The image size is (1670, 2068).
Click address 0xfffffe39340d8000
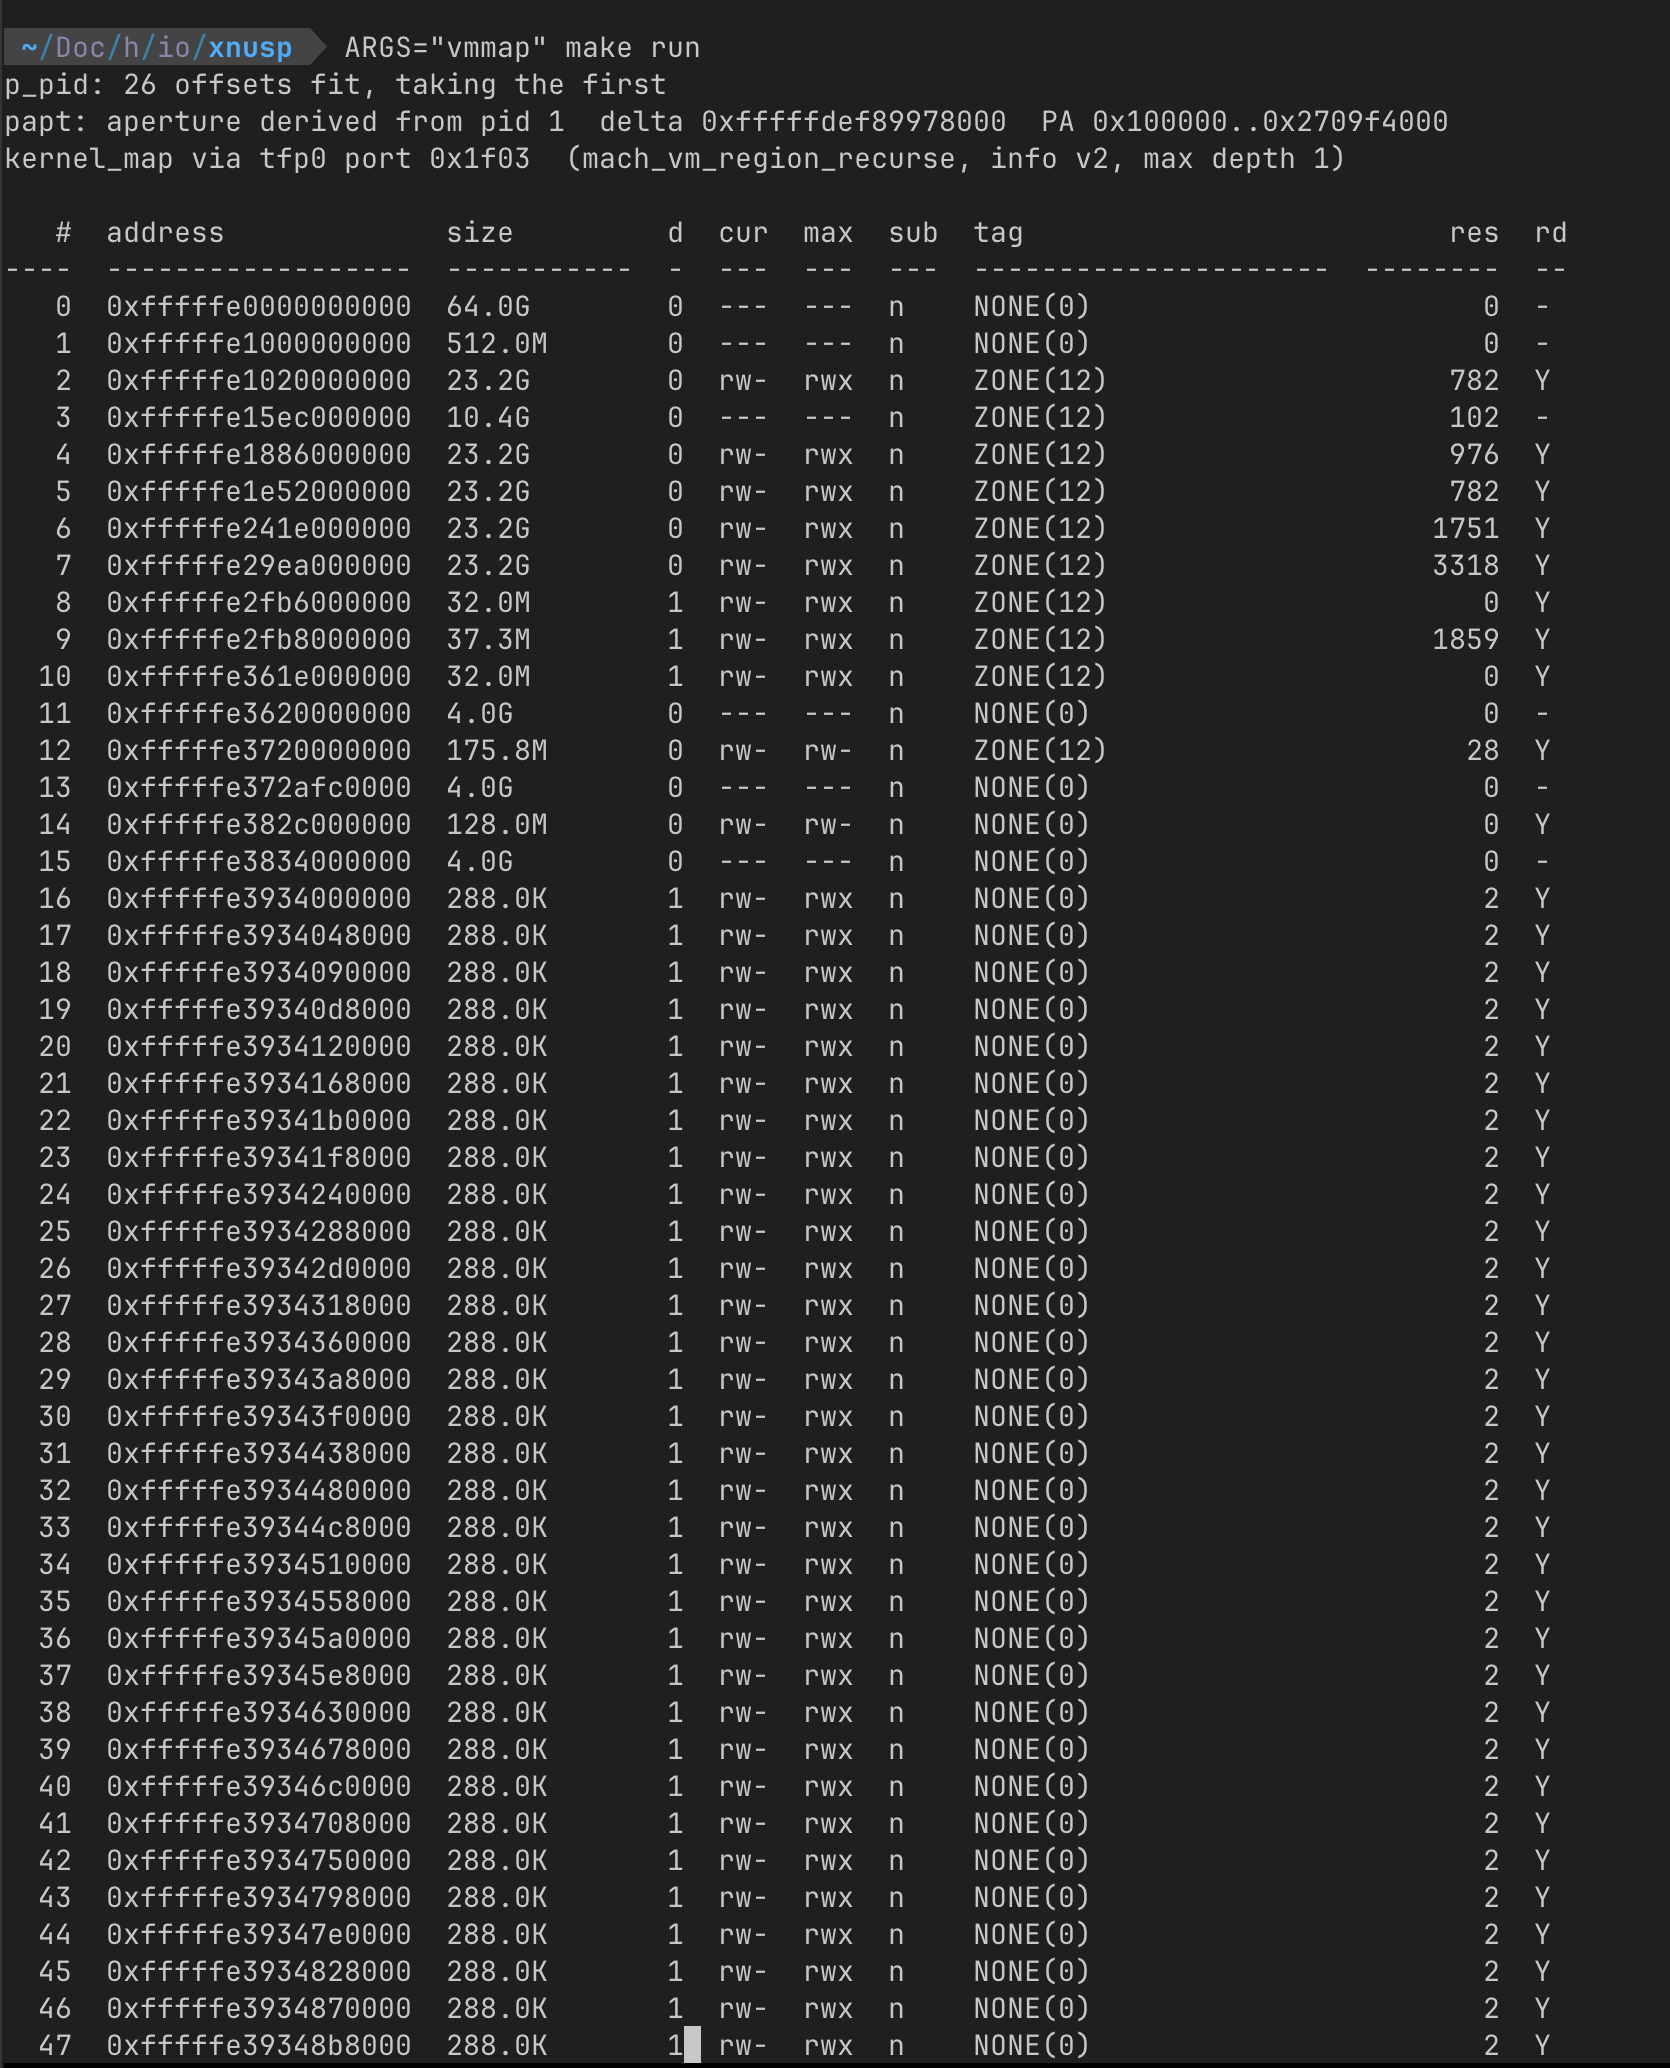(x=259, y=1009)
